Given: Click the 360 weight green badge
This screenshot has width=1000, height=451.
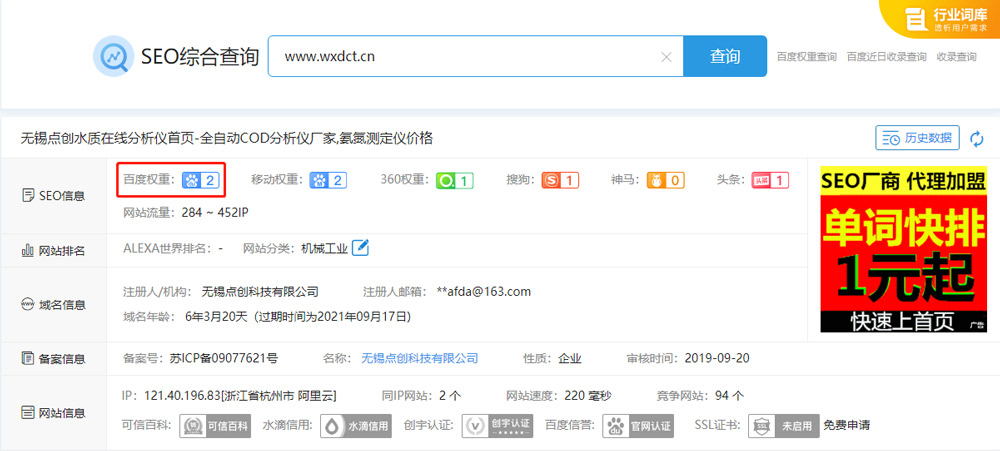Looking at the screenshot, I should [454, 180].
